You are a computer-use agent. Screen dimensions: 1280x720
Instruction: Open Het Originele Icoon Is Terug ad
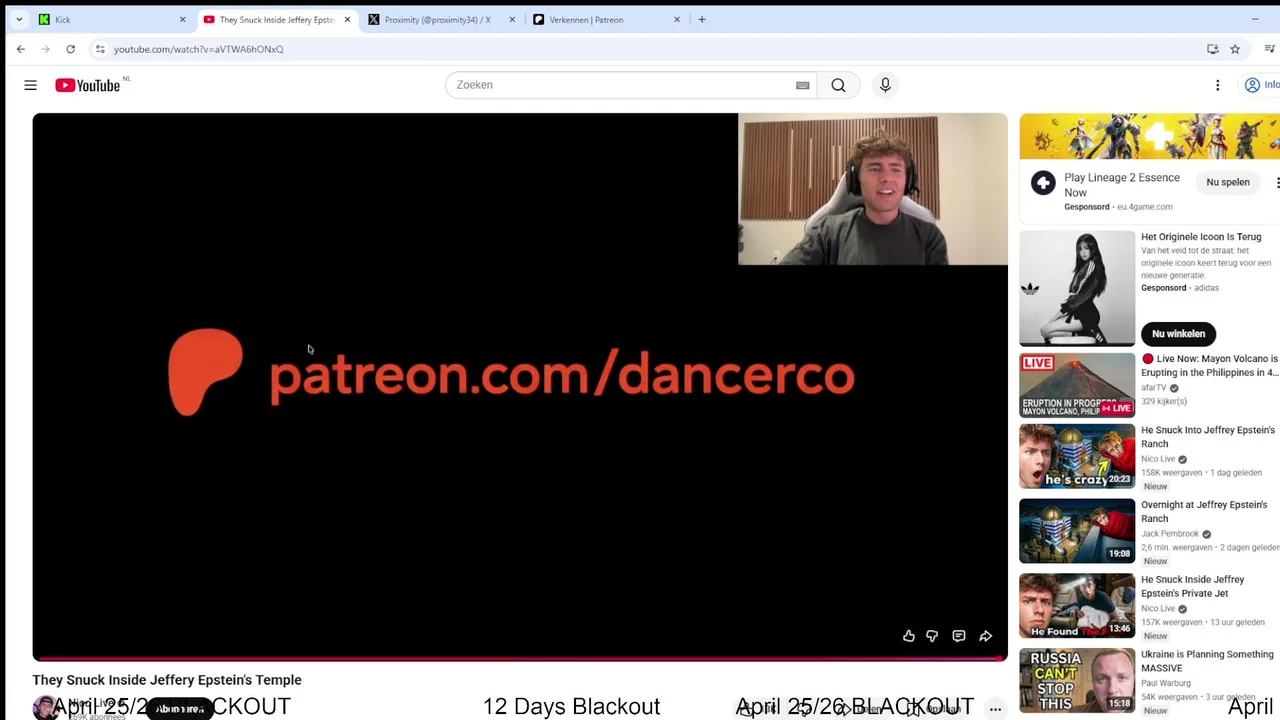tap(1201, 237)
